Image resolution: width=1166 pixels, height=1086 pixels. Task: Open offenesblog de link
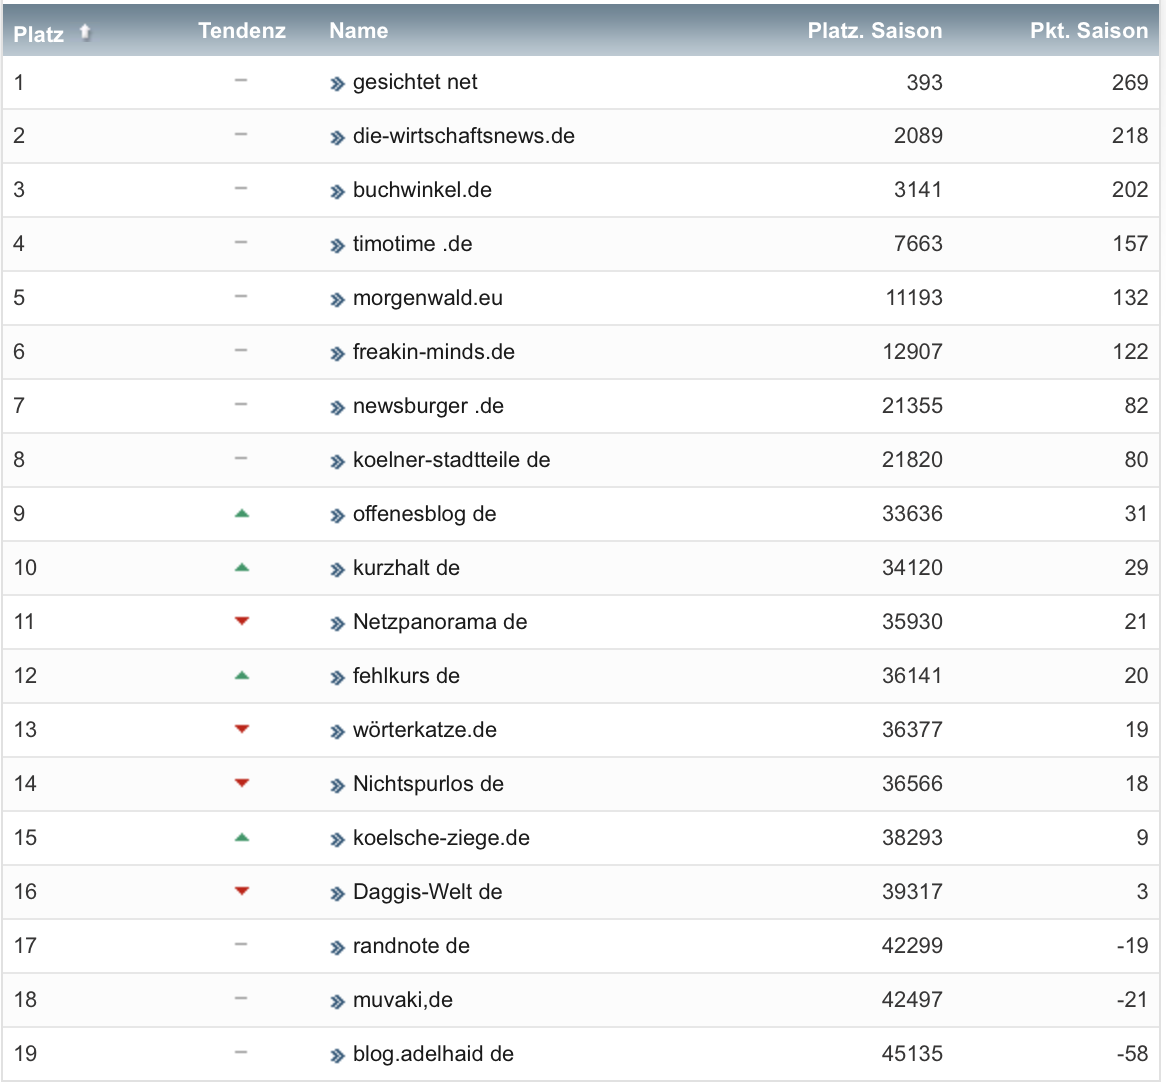424,514
